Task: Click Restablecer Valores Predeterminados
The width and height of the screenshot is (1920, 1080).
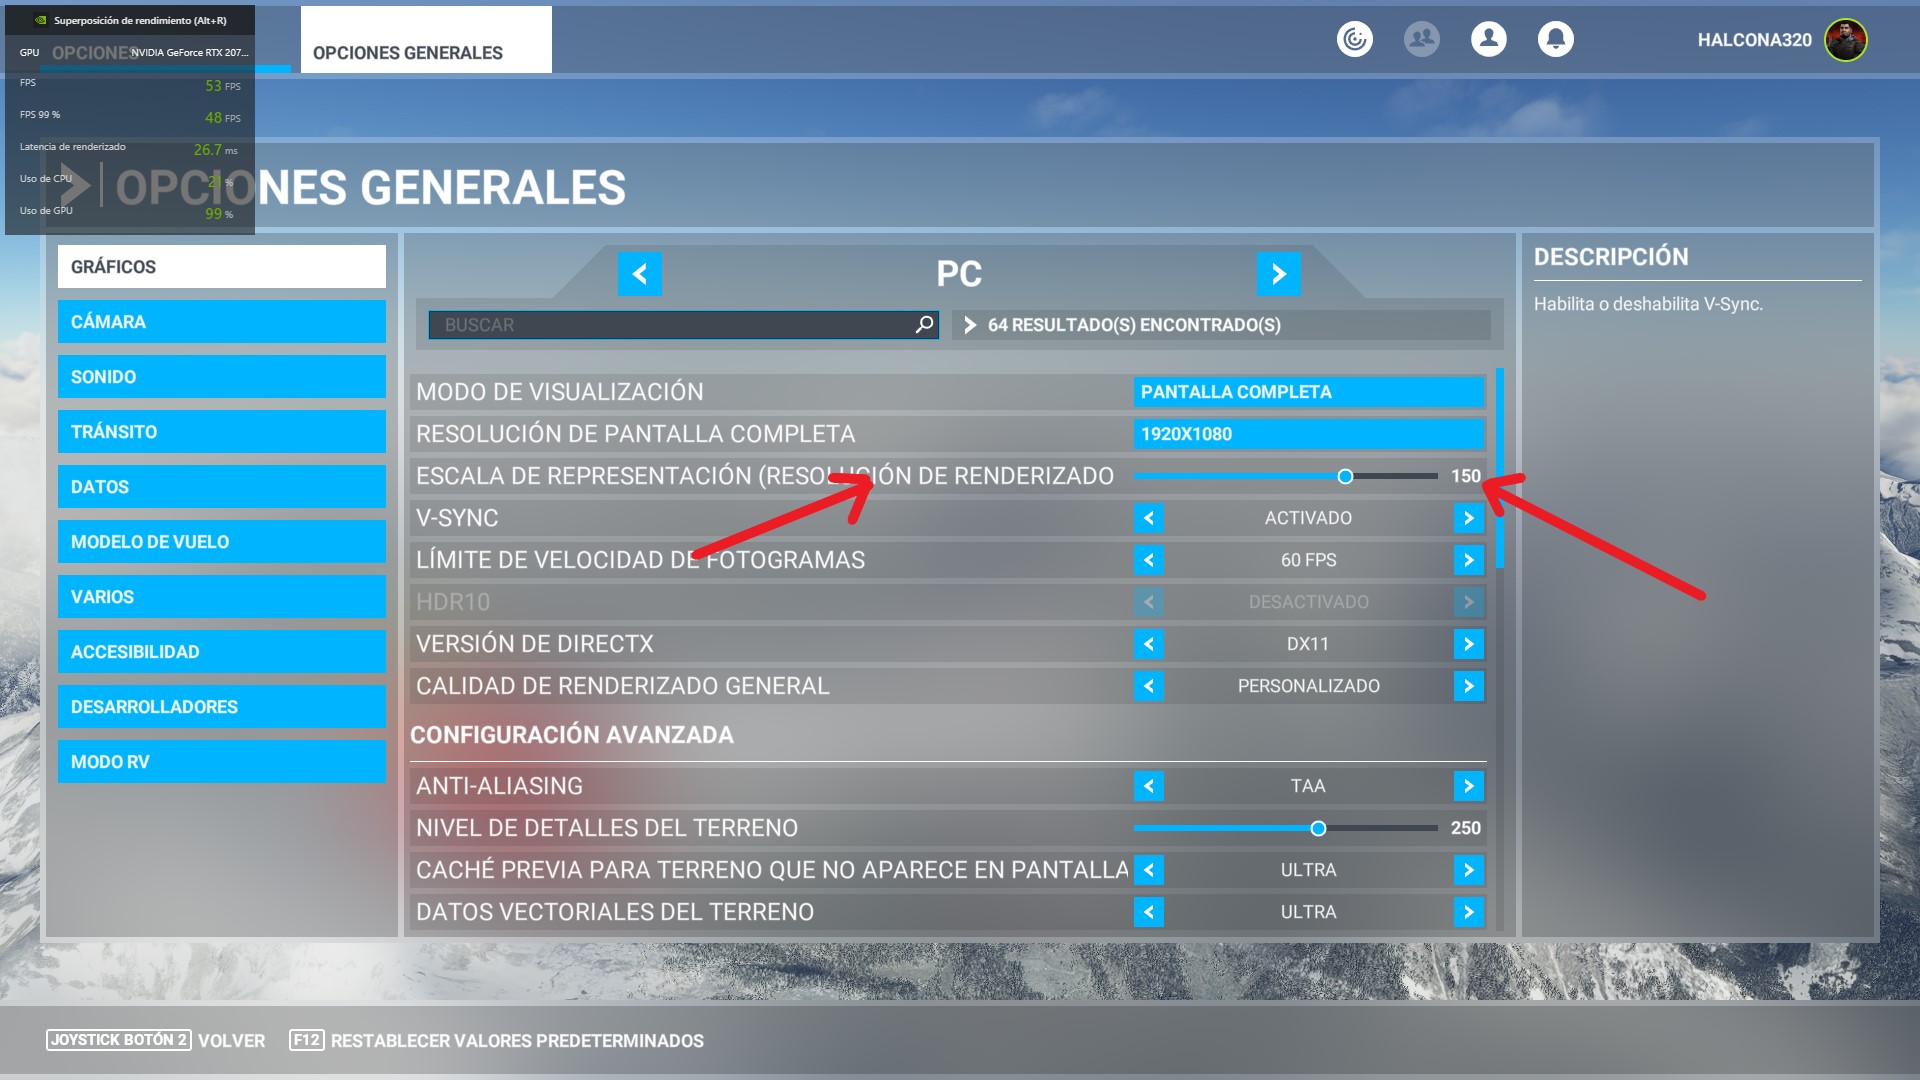Action: (x=516, y=1041)
